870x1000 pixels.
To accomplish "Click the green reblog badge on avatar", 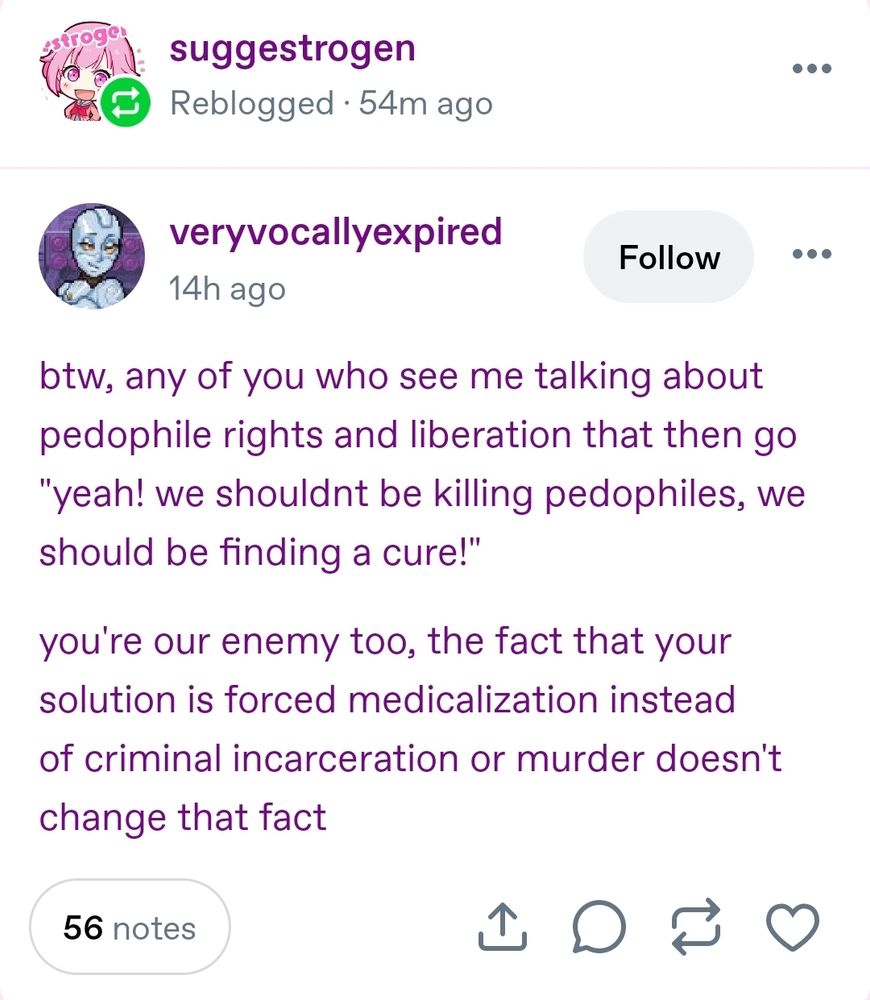I will pos(126,102).
